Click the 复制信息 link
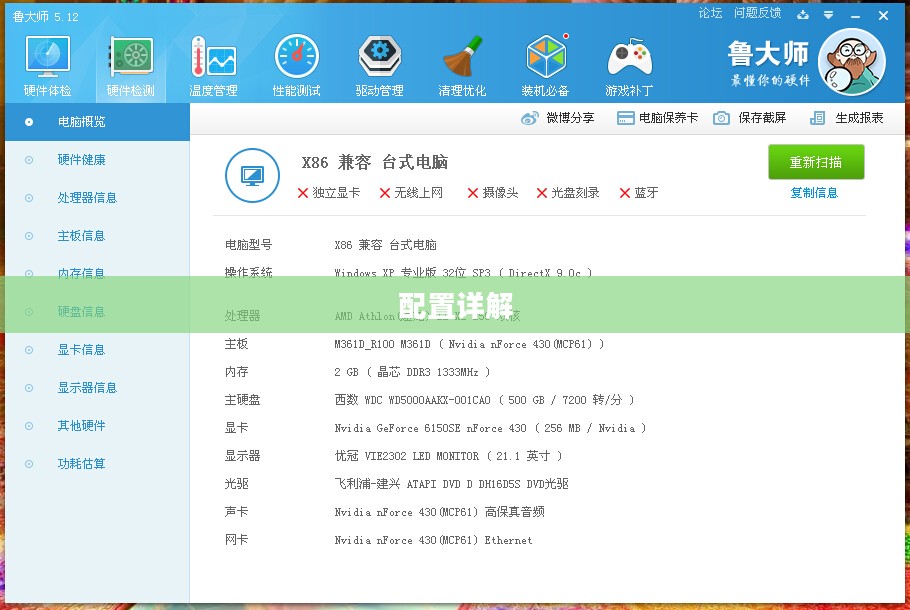910x610 pixels. (x=814, y=193)
